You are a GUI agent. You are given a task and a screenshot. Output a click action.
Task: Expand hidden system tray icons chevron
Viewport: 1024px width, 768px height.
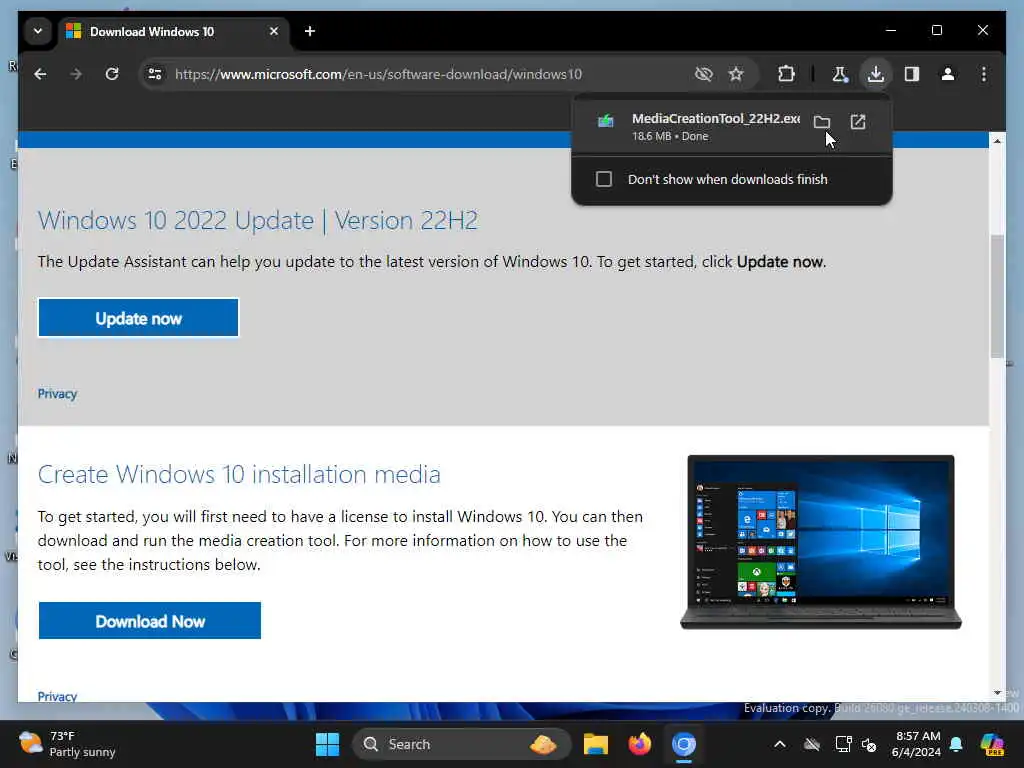tap(780, 744)
